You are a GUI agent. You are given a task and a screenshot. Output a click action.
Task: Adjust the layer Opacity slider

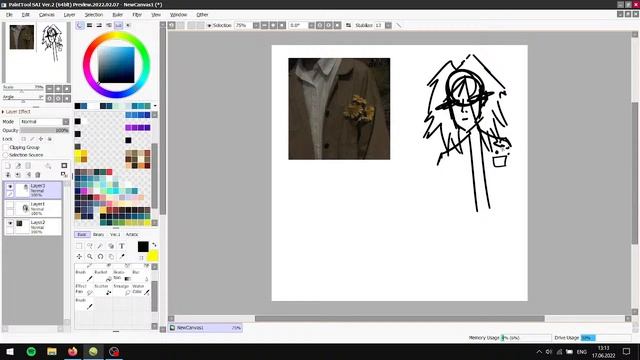[44, 131]
